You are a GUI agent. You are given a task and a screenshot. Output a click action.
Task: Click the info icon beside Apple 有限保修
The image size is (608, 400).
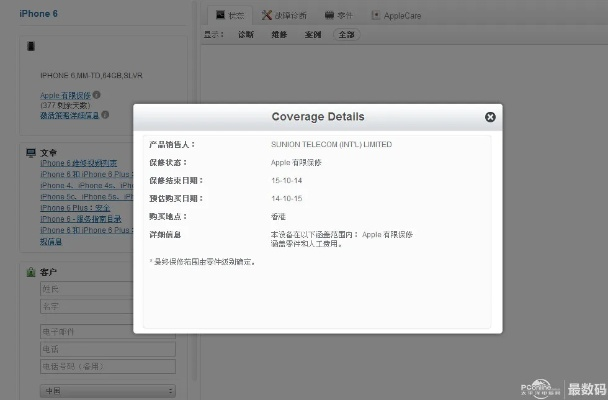tap(97, 95)
